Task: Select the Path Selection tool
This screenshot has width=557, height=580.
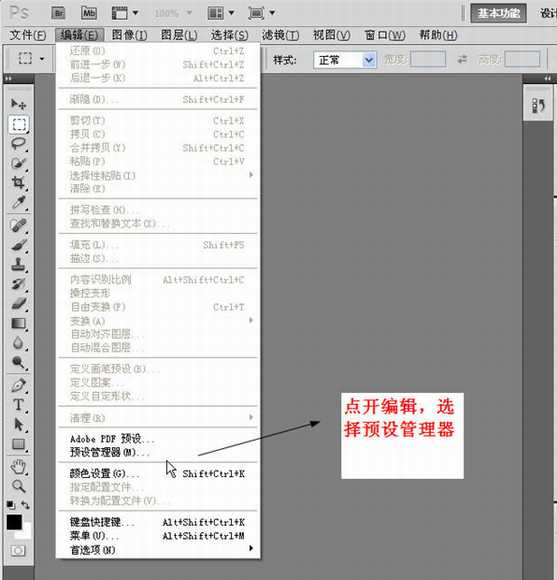Action: [x=18, y=425]
